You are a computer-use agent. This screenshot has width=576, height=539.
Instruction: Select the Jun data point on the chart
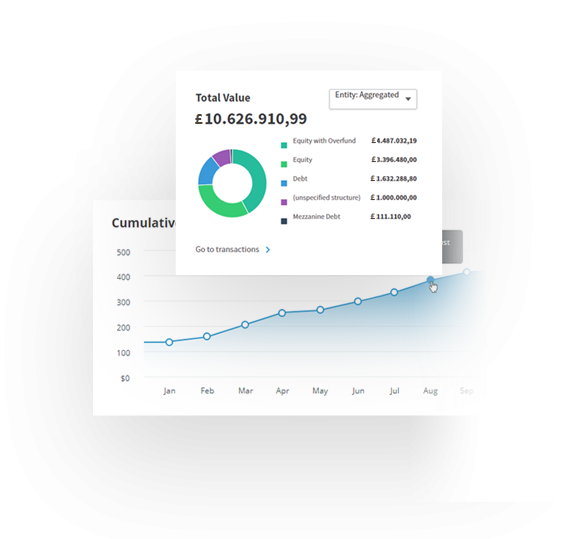coord(358,301)
